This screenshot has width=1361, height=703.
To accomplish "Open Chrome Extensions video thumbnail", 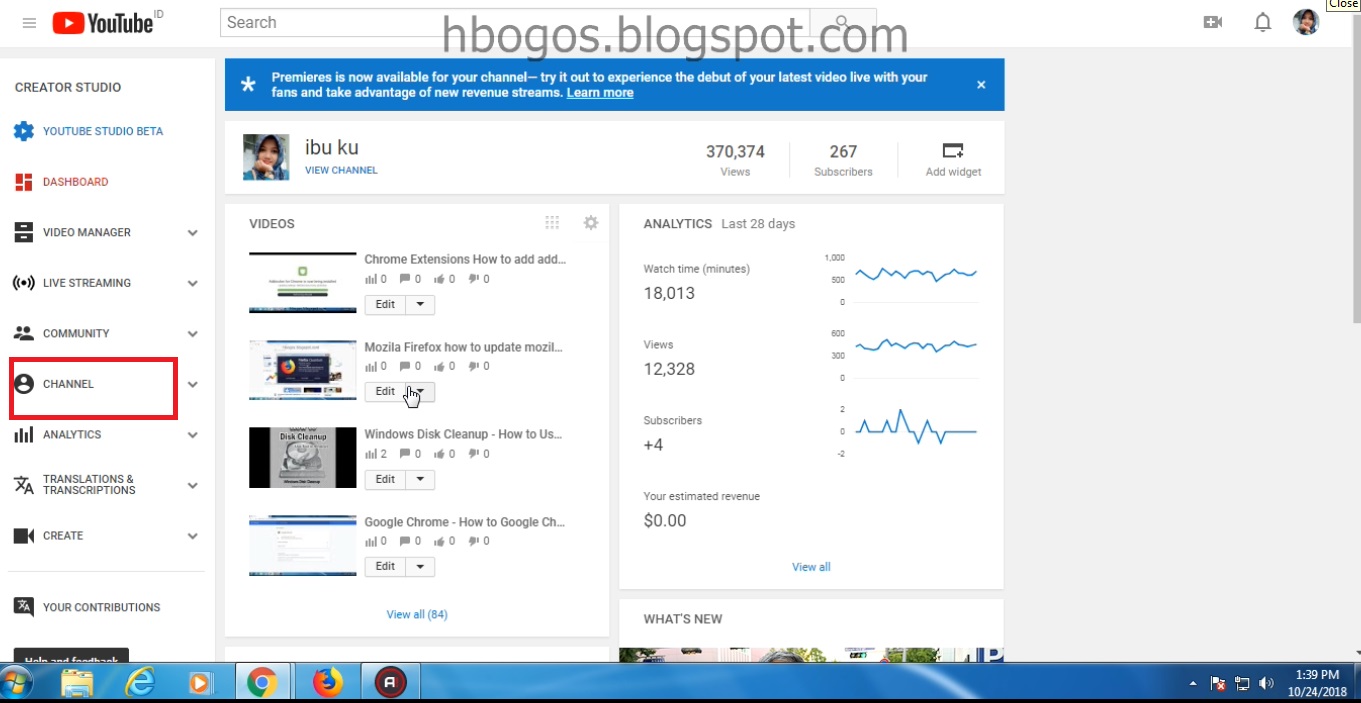I will coord(303,283).
